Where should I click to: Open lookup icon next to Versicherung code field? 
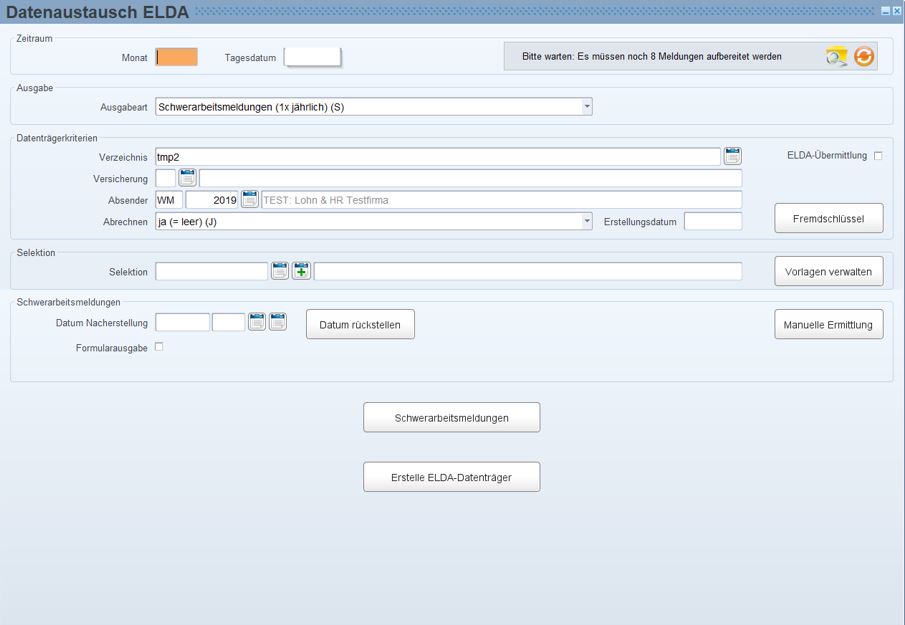187,178
